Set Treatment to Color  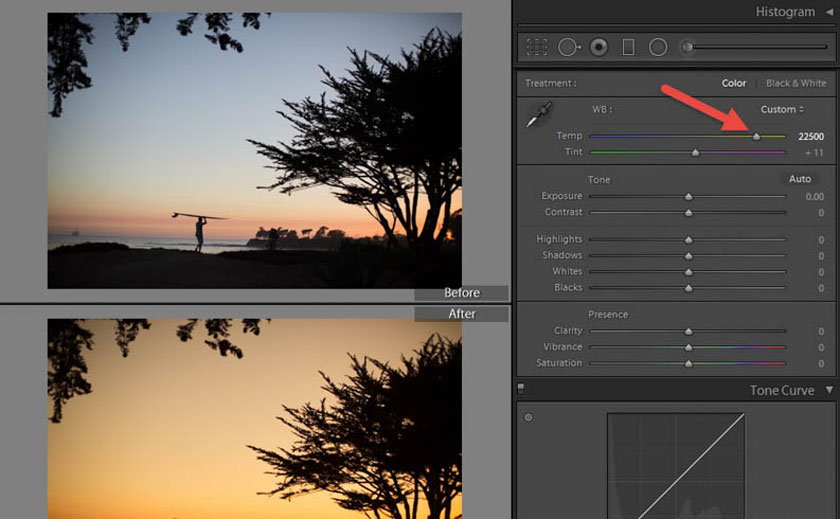tap(734, 84)
